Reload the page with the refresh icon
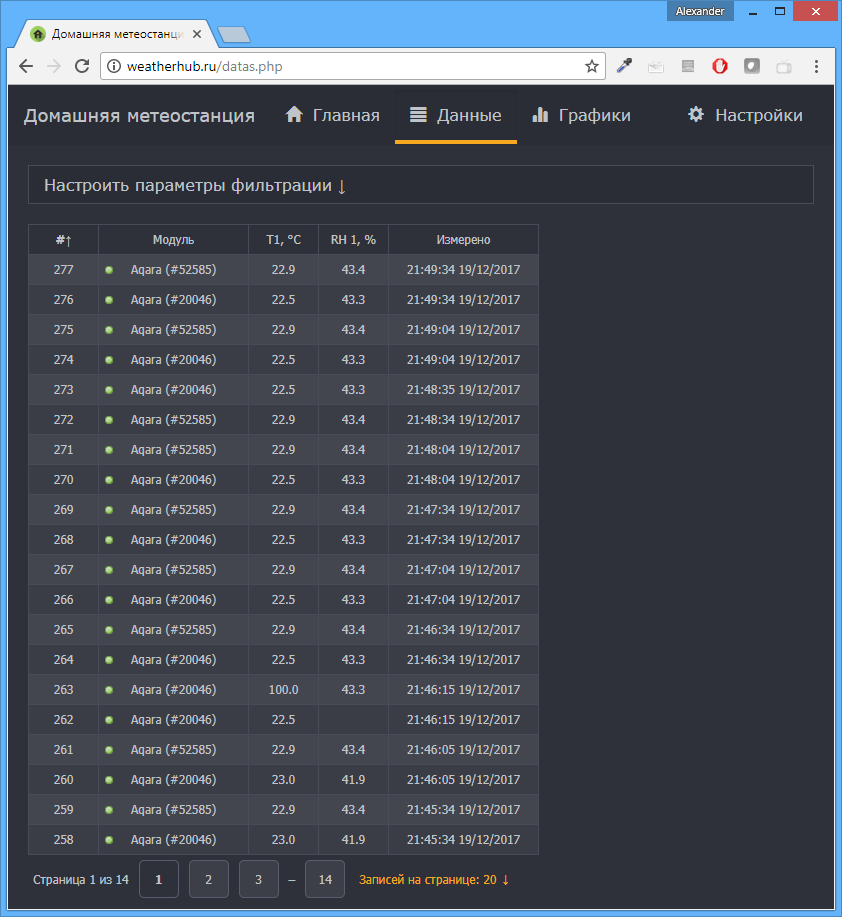Image resolution: width=842 pixels, height=917 pixels. (83, 66)
